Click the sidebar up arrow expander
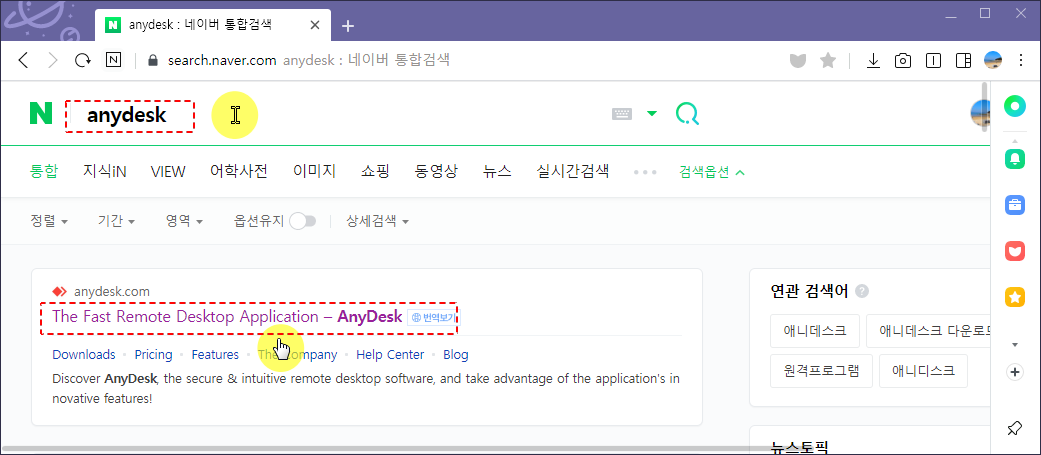The image size is (1041, 455). point(1014,140)
